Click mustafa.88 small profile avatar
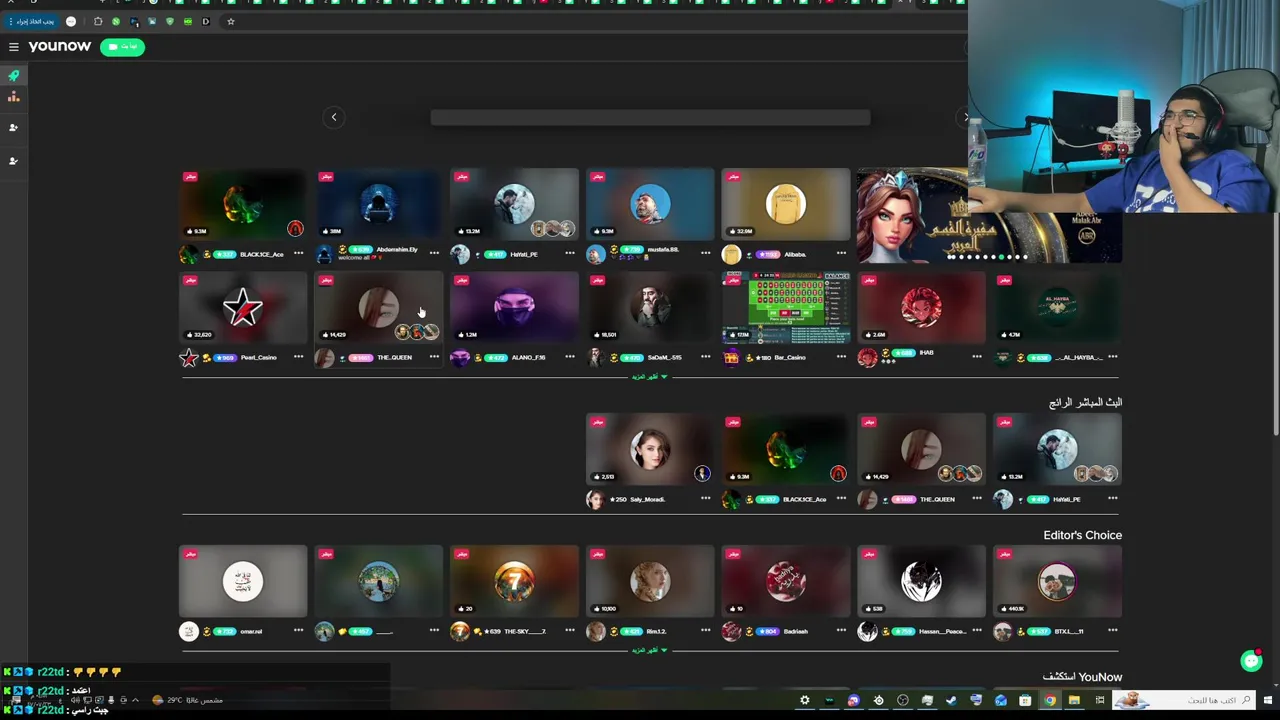1280x720 pixels. [x=596, y=255]
